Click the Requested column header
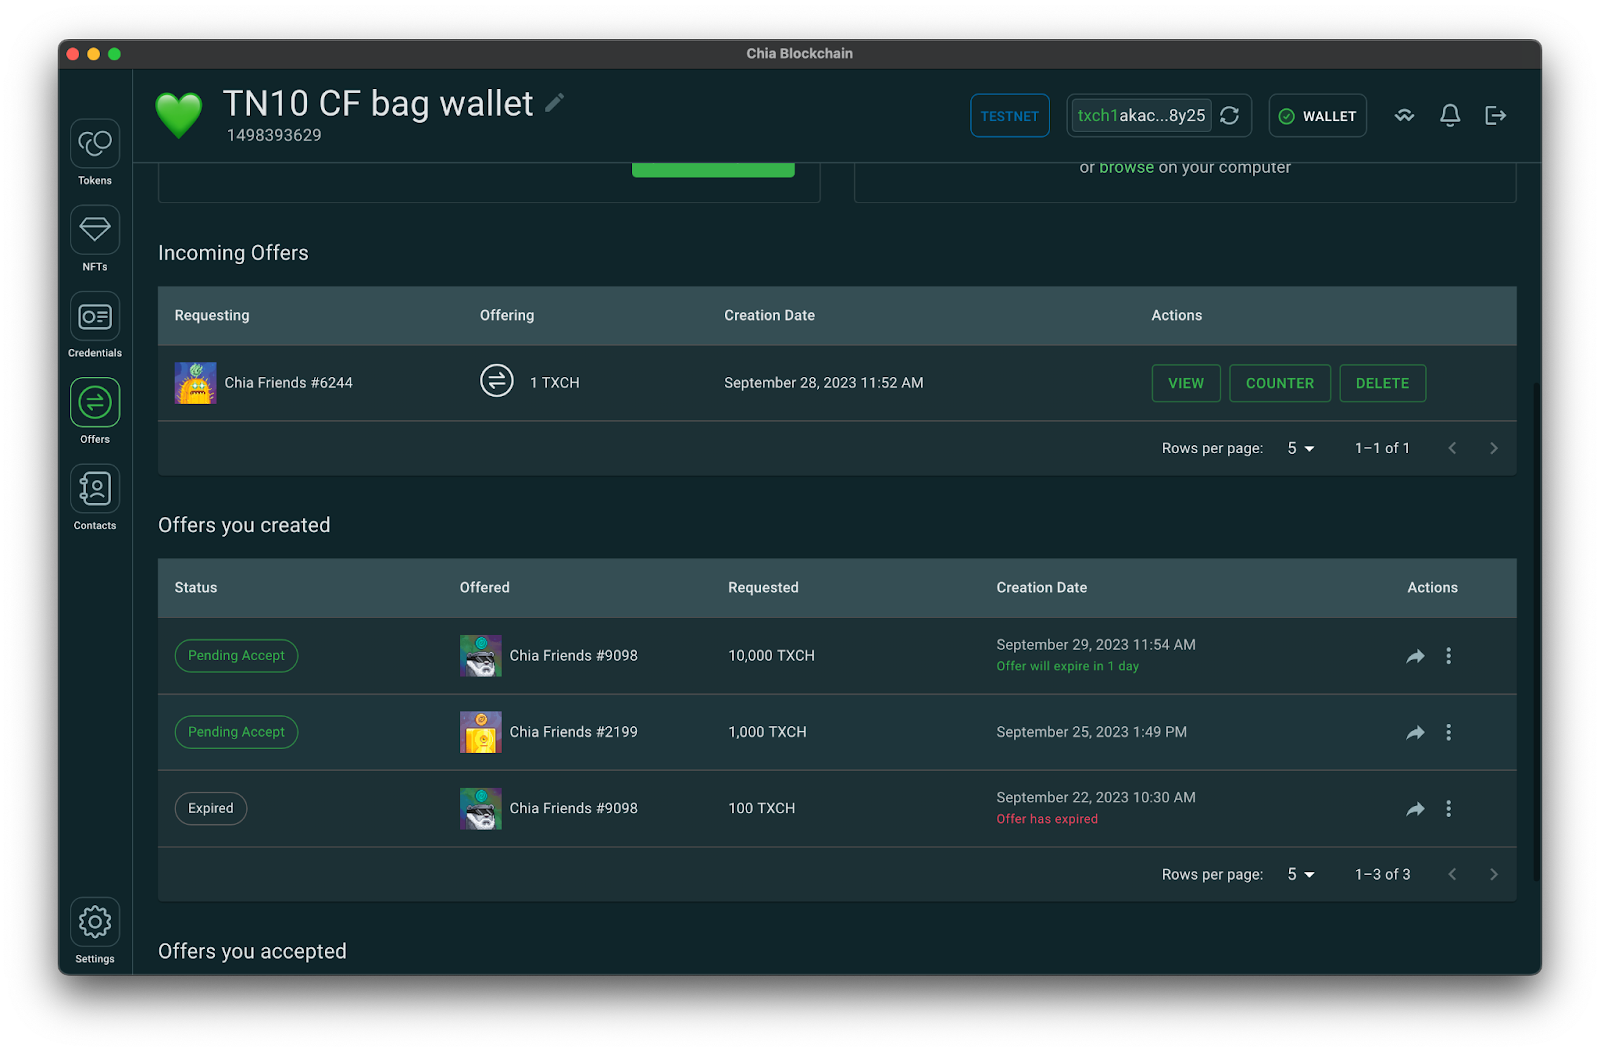The width and height of the screenshot is (1600, 1052). [763, 587]
